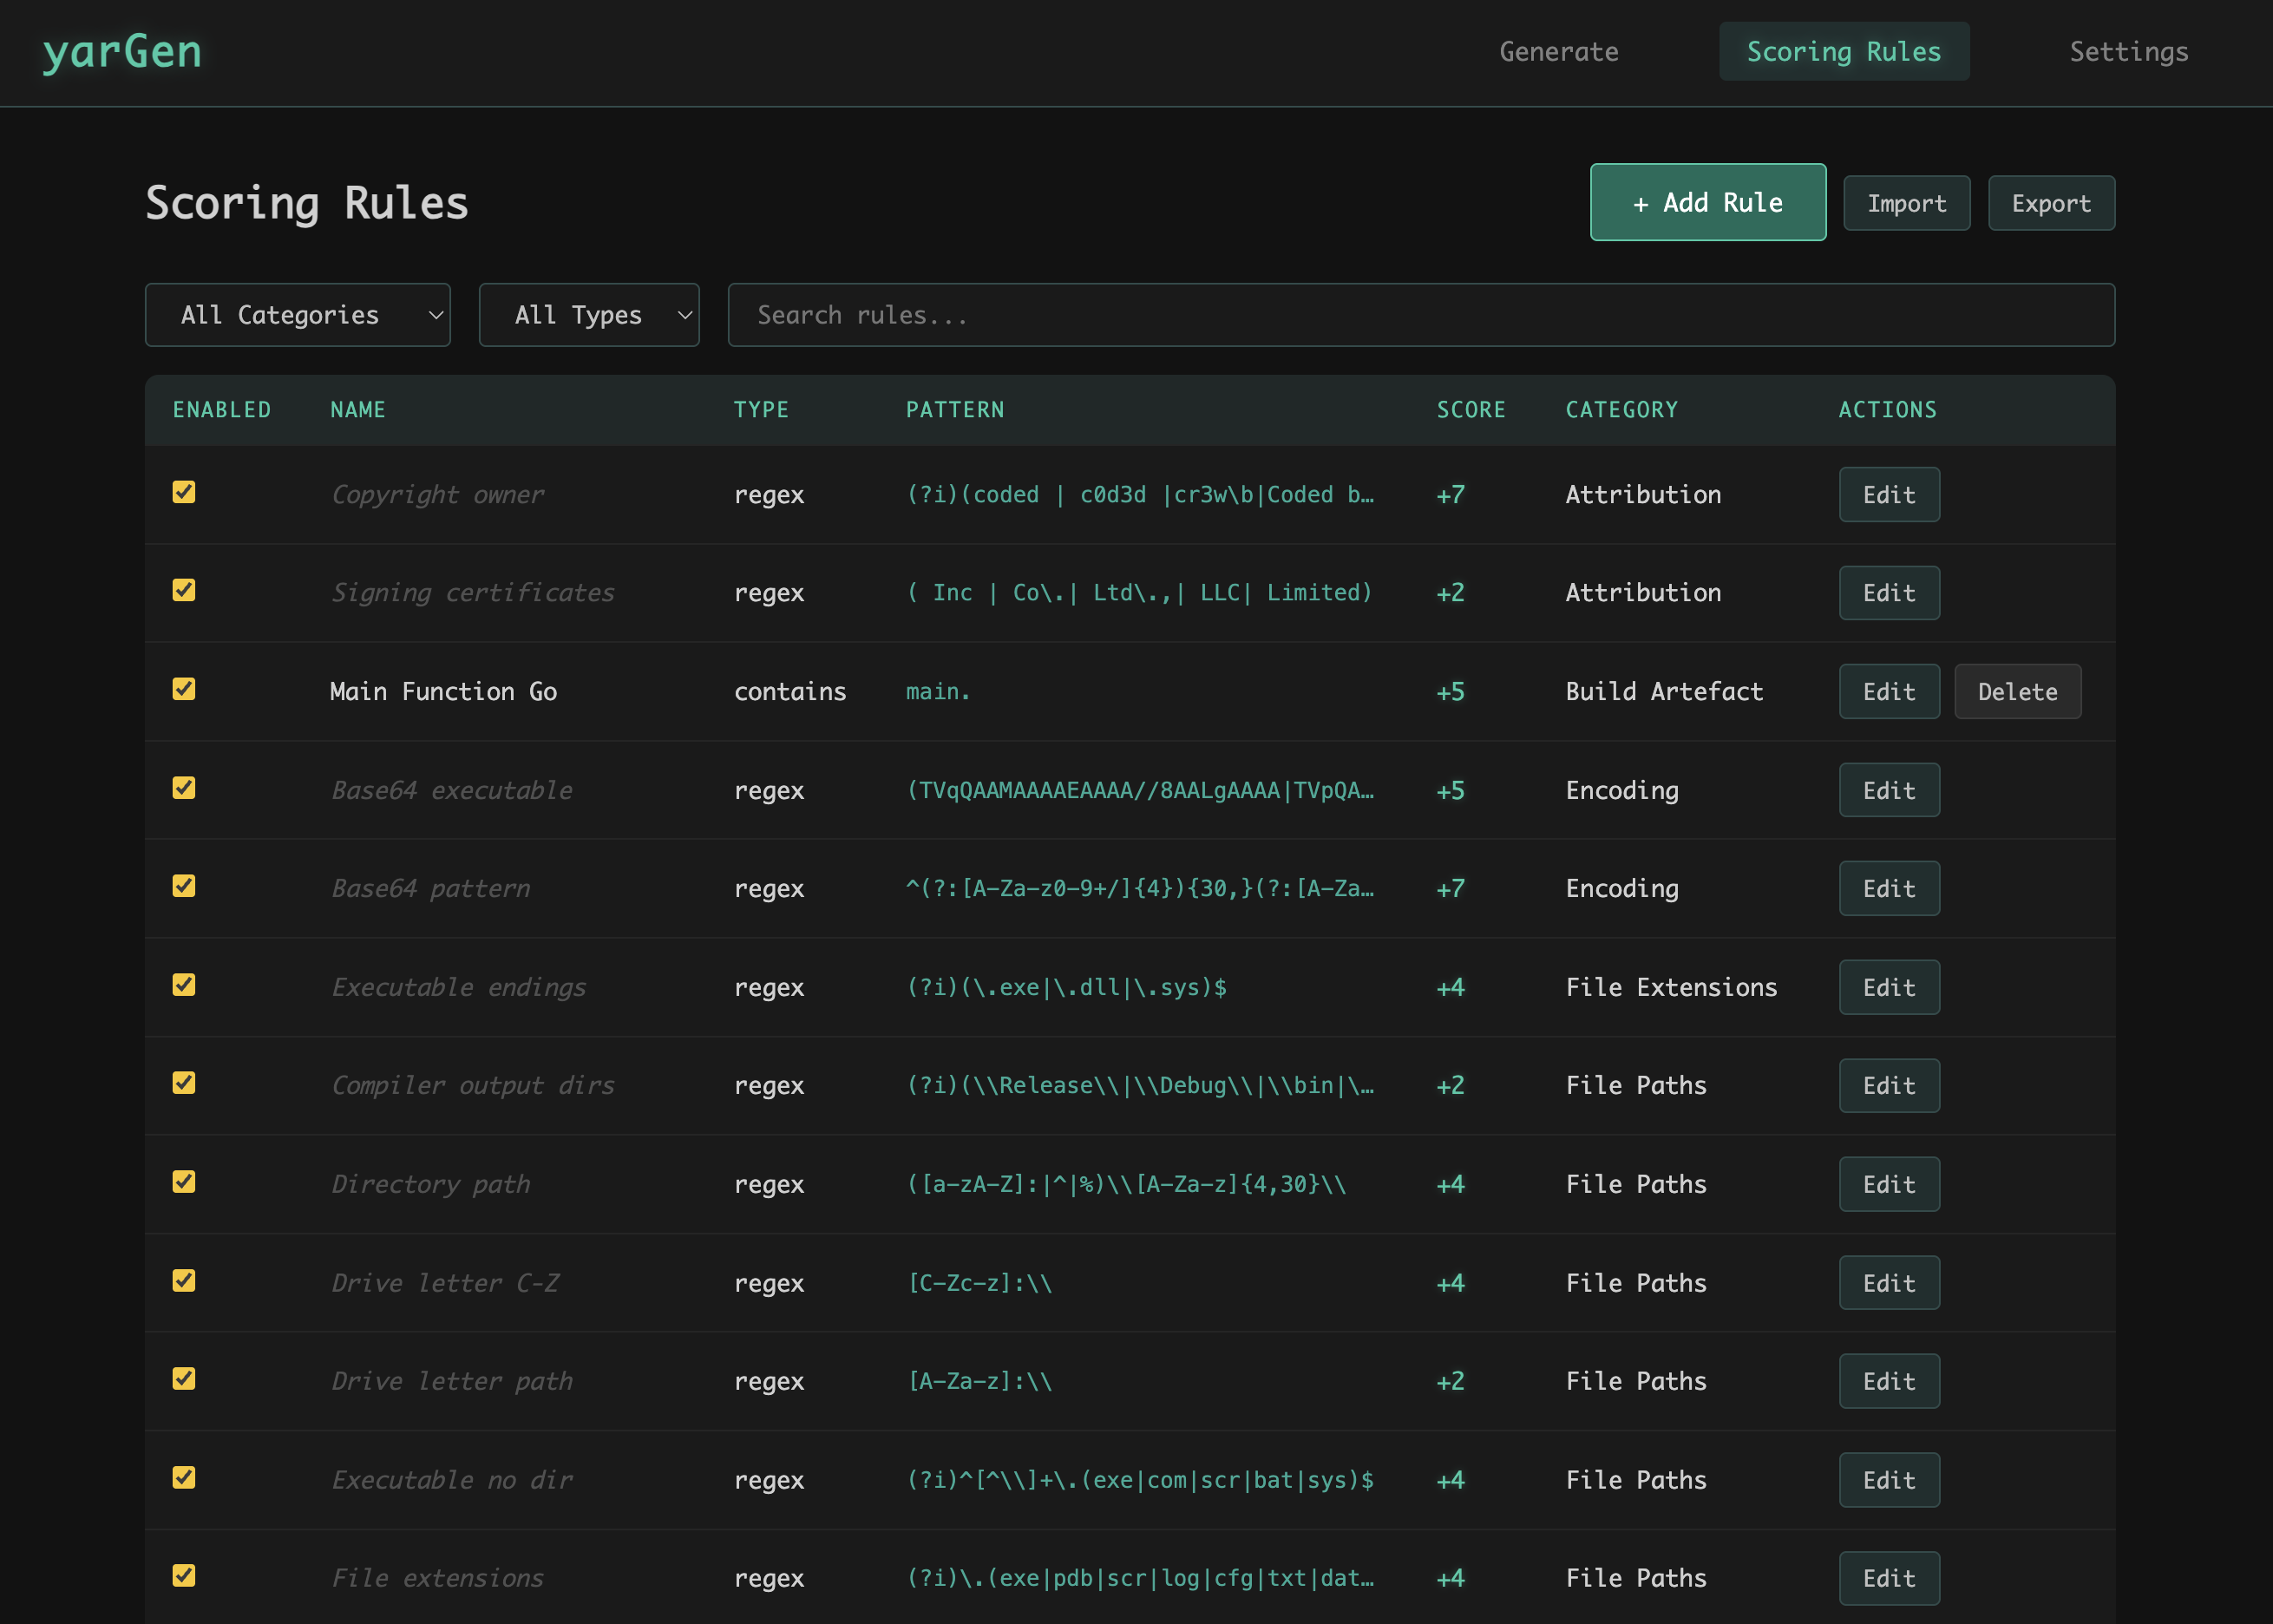Edit the Main Function Go rule
This screenshot has height=1624, width=2273.
(x=1888, y=692)
